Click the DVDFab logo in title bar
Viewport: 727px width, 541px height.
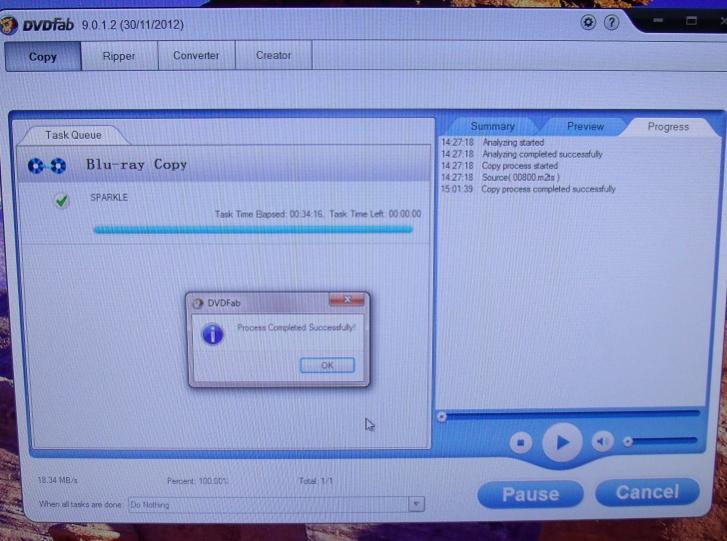point(9,25)
